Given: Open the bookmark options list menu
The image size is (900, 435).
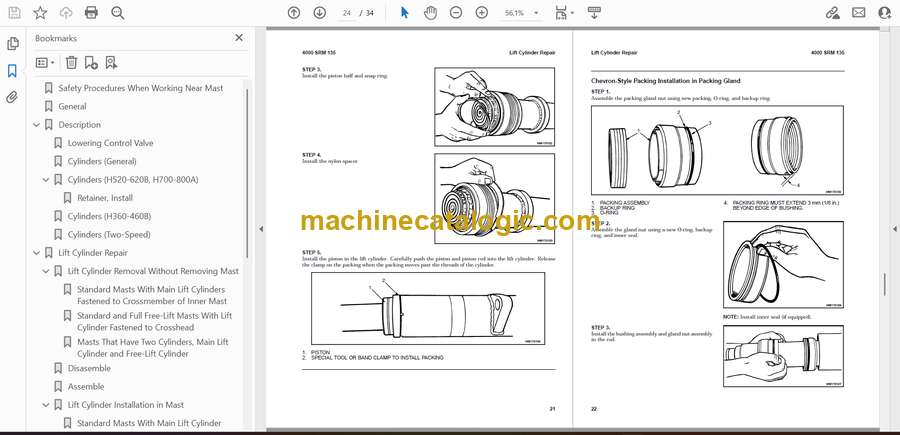Looking at the screenshot, I should 45,63.
